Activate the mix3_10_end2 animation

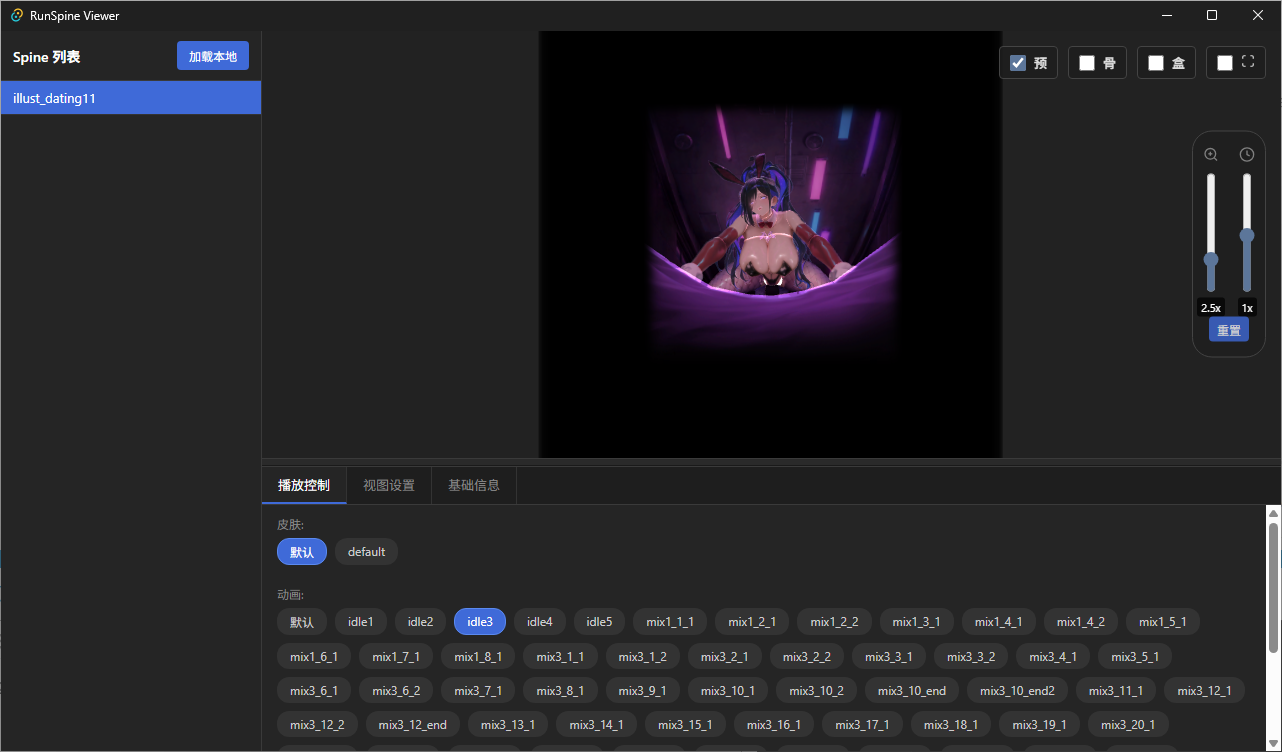[1017, 691]
